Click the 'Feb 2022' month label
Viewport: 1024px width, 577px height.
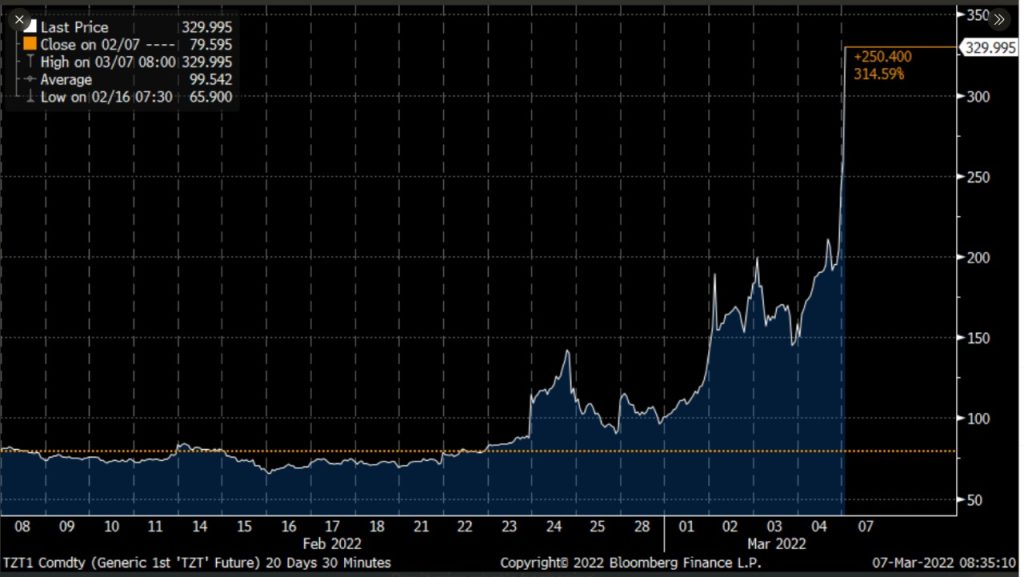coord(332,544)
